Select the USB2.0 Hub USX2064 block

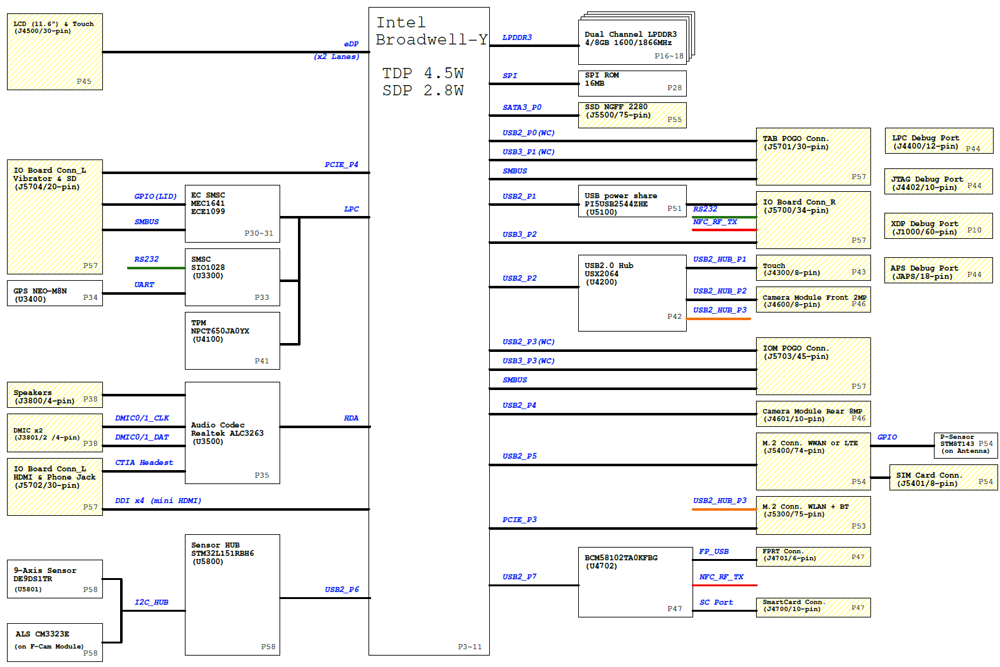point(633,293)
